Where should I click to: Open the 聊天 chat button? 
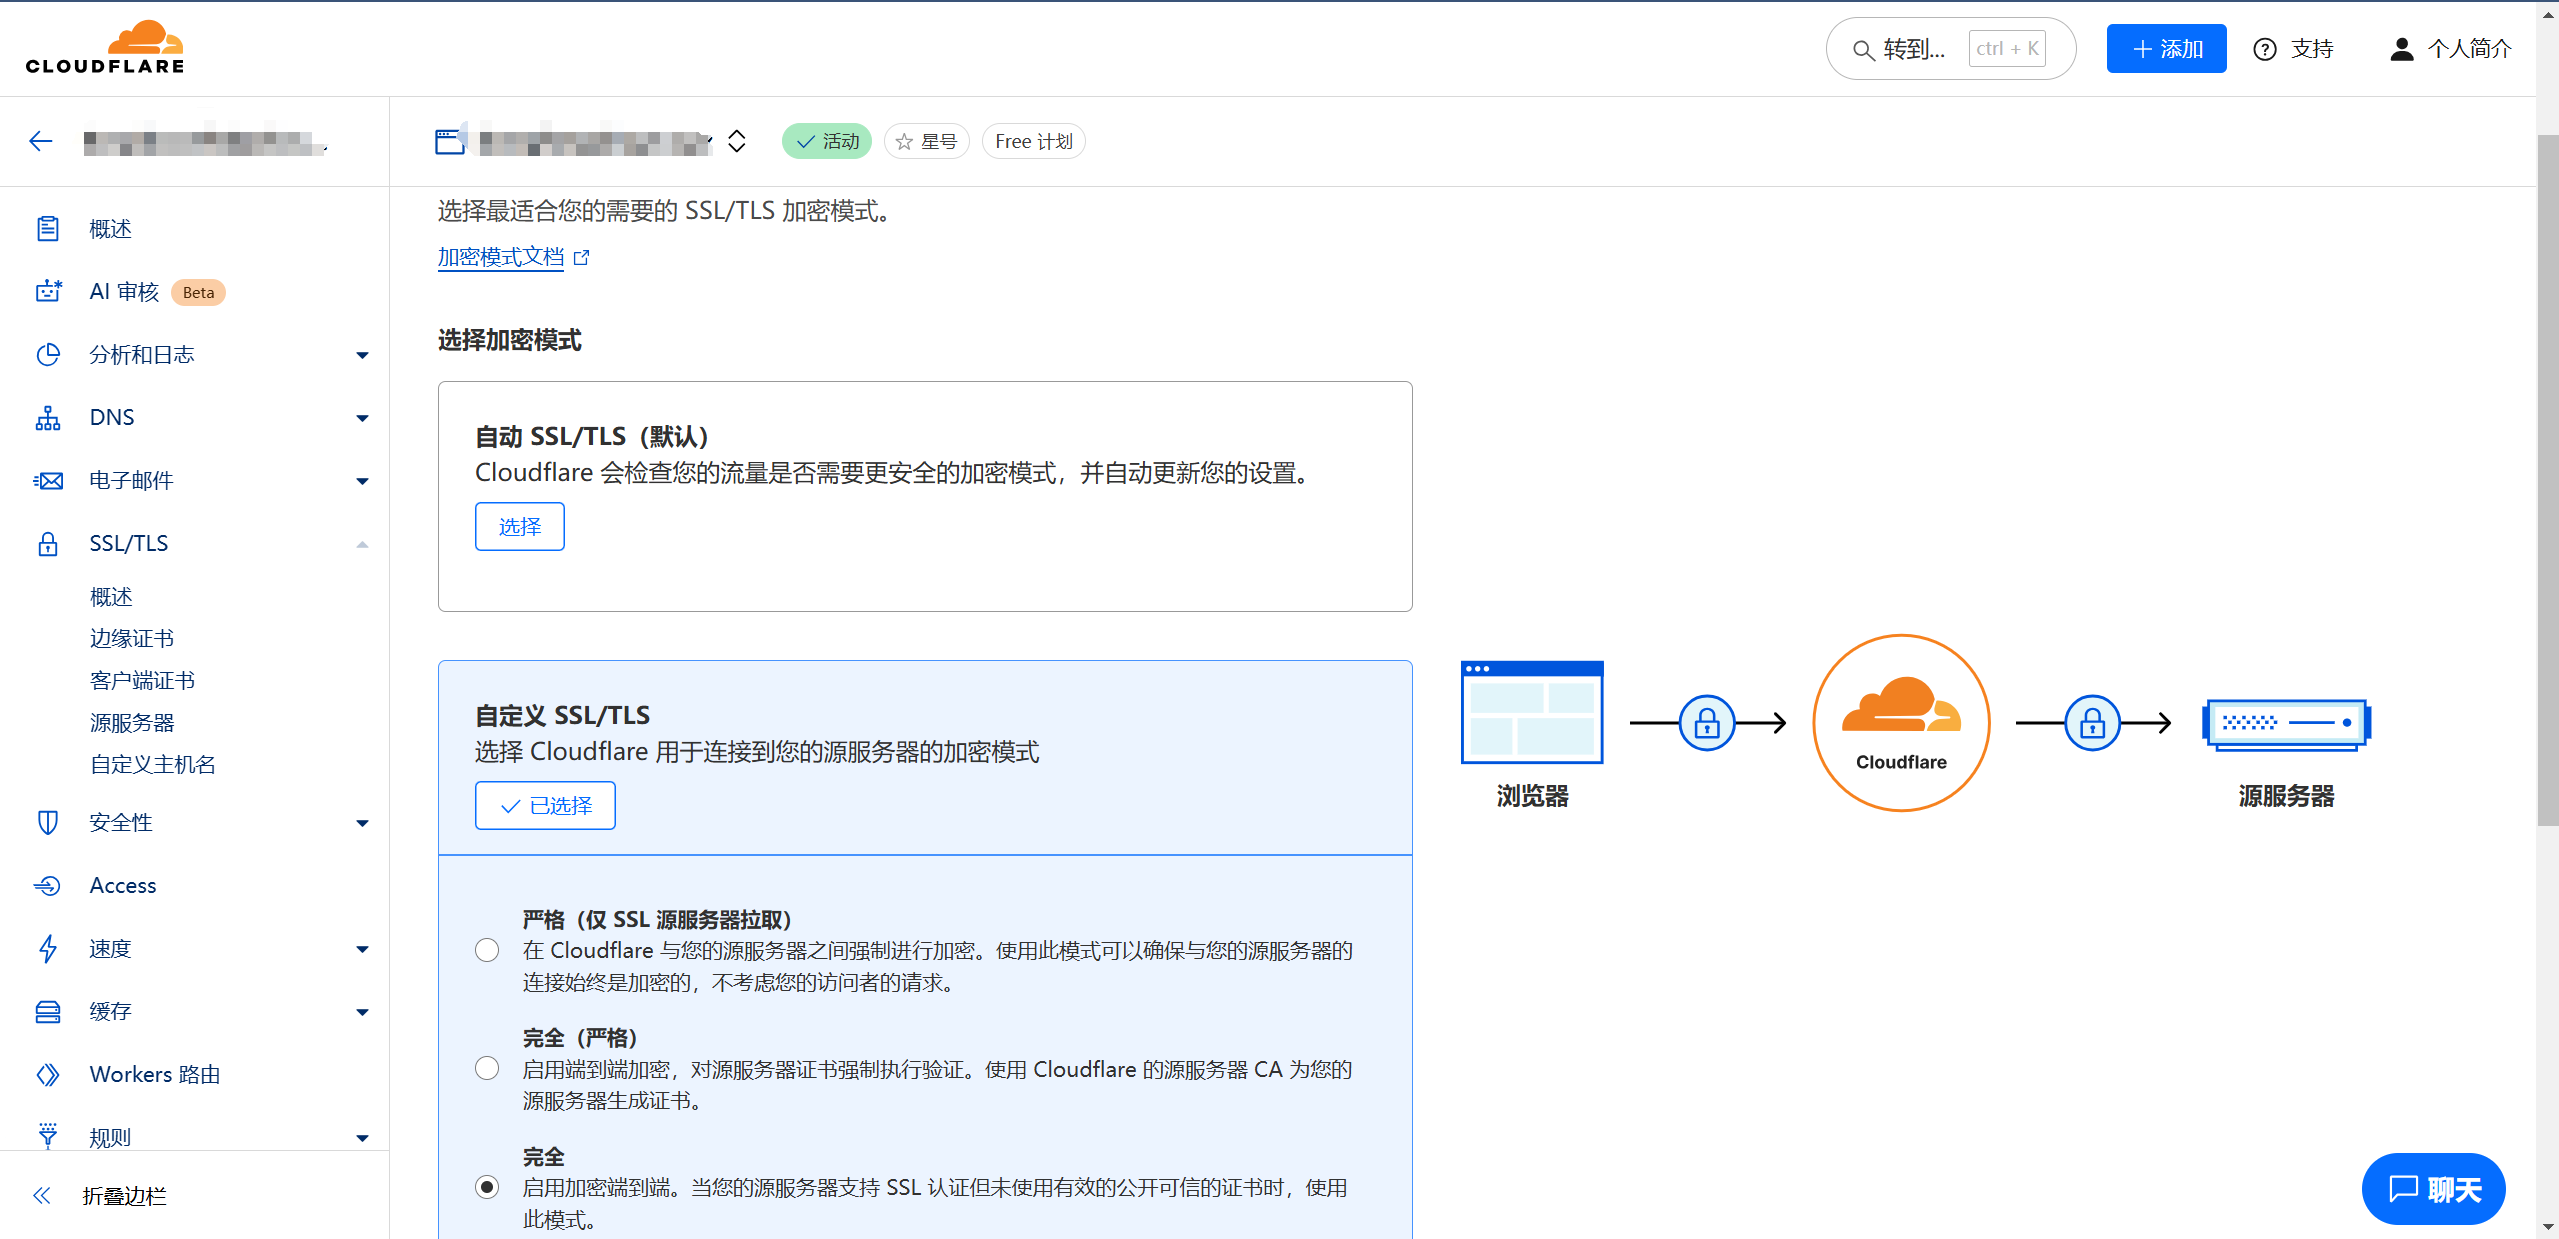pyautogui.click(x=2433, y=1189)
